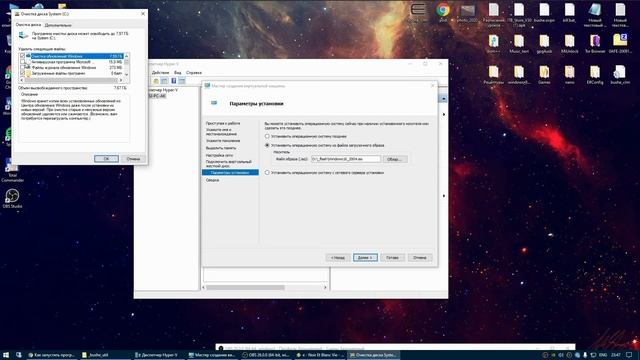640x360 pixels.
Task: Select Диспетчер Hyper-V root tree node
Action: pyautogui.click(x=164, y=90)
